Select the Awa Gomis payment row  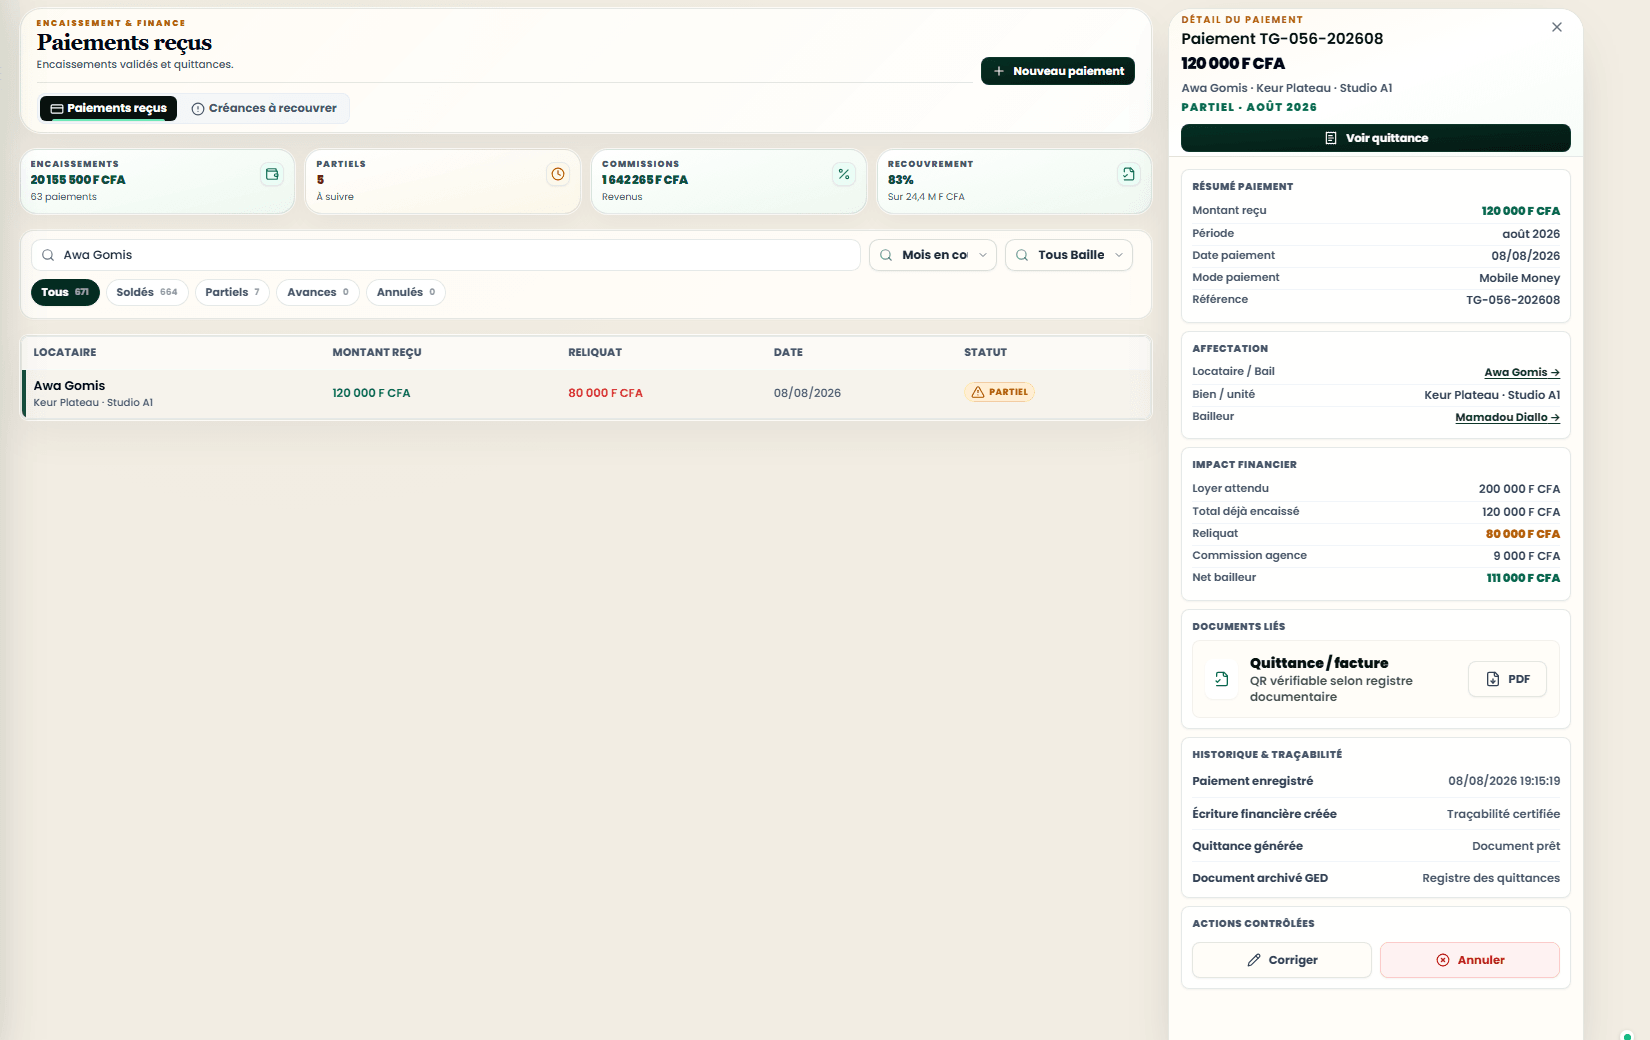pyautogui.click(x=586, y=393)
